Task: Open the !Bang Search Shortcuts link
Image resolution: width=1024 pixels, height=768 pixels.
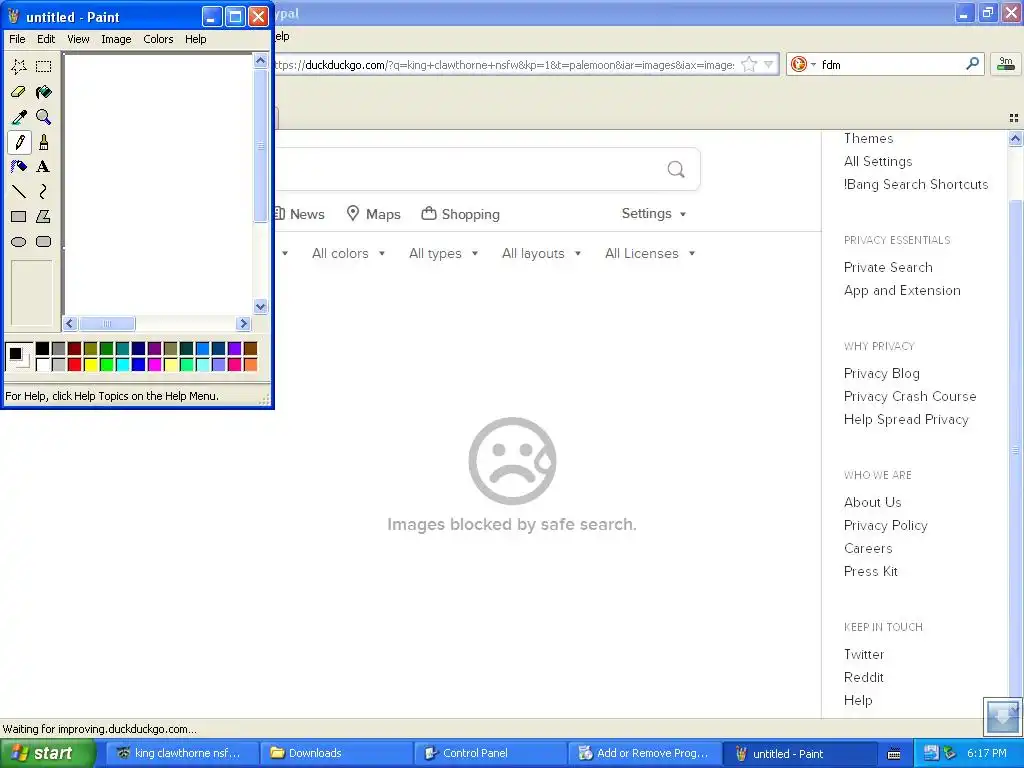Action: click(916, 184)
